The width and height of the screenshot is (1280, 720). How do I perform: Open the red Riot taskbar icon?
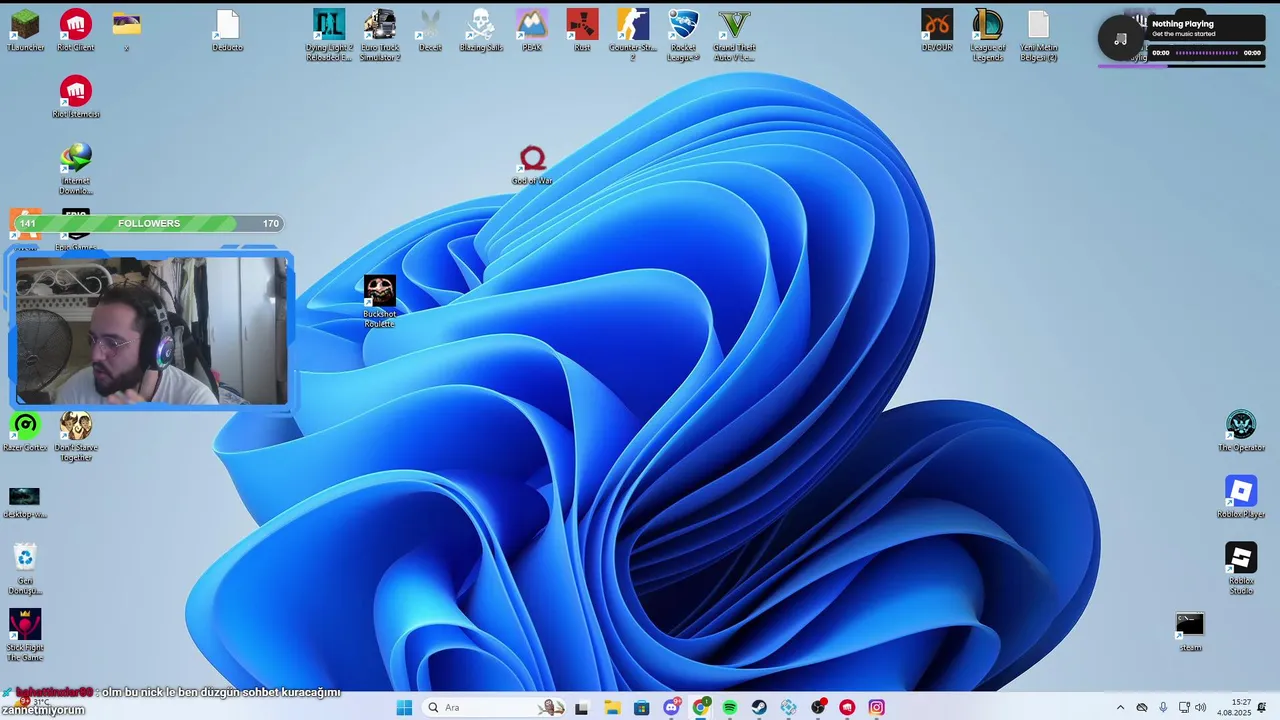coord(847,707)
